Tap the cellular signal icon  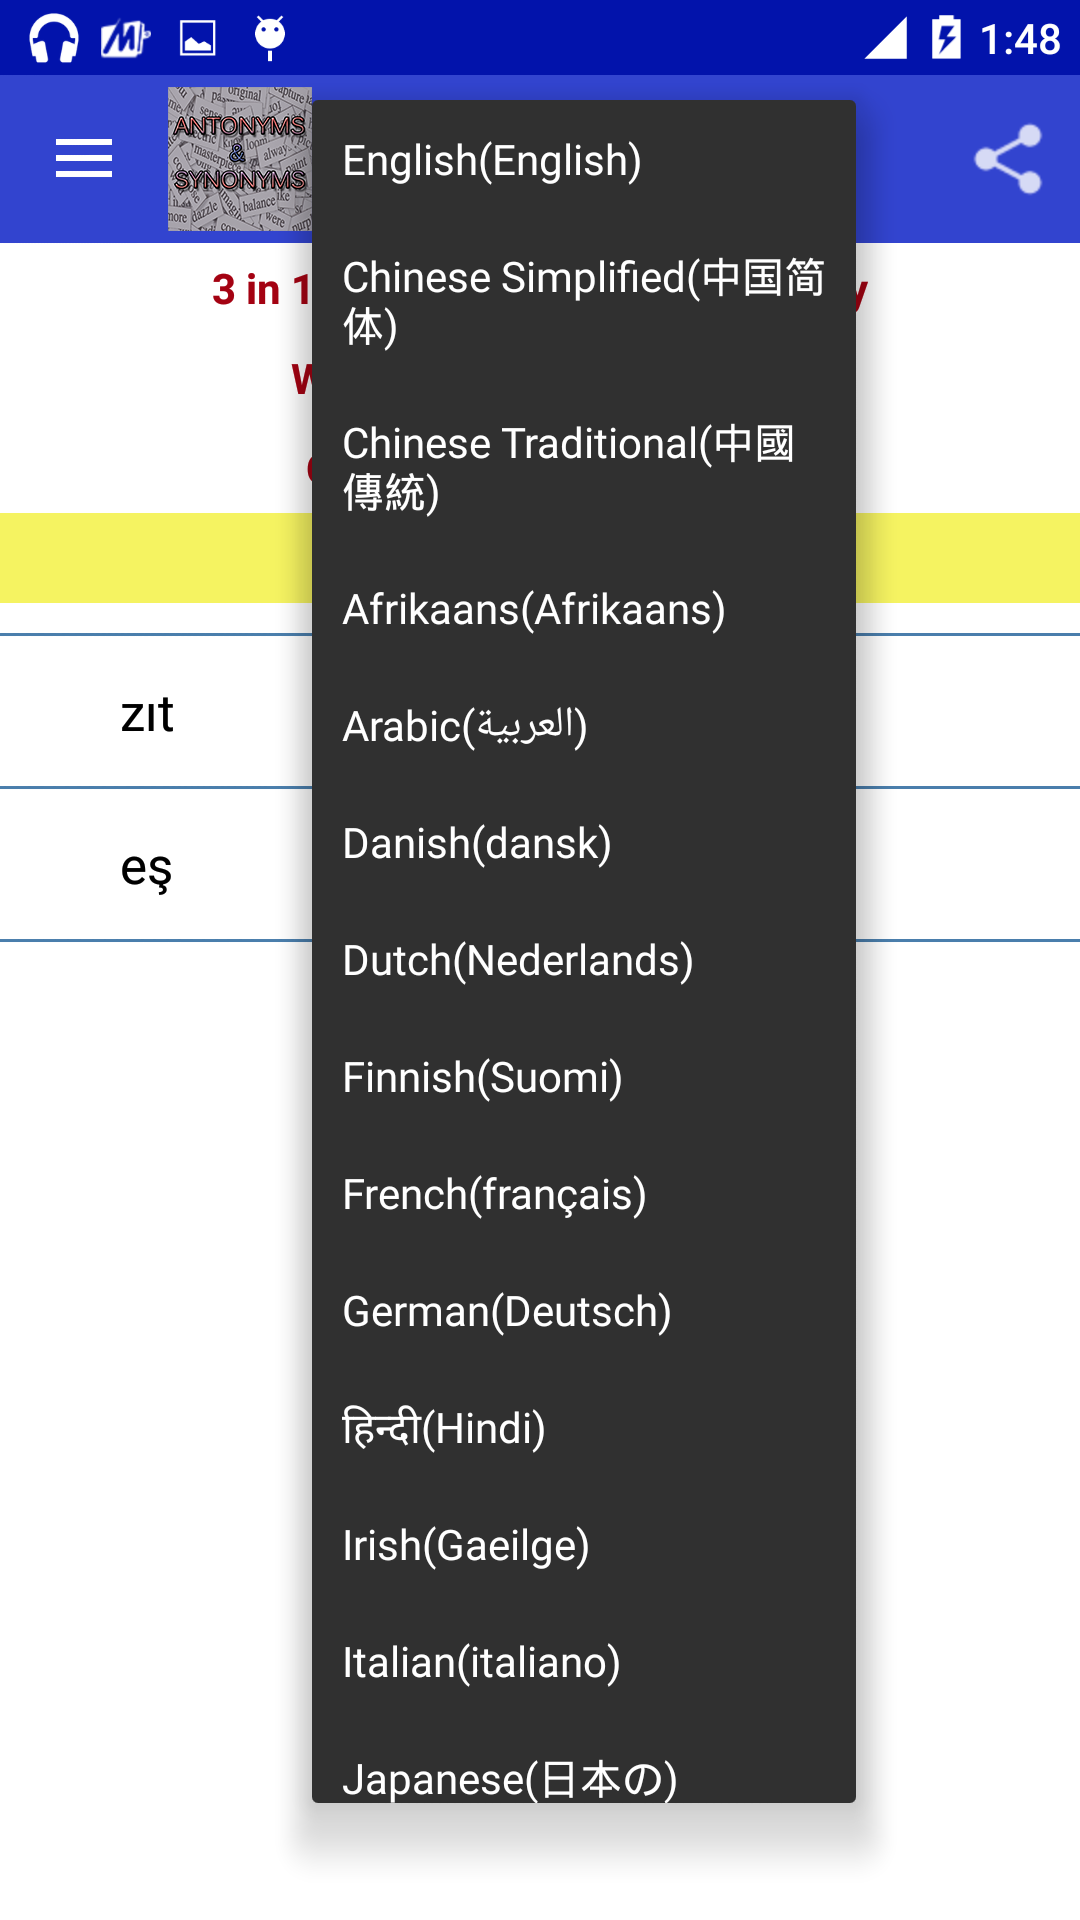886,38
